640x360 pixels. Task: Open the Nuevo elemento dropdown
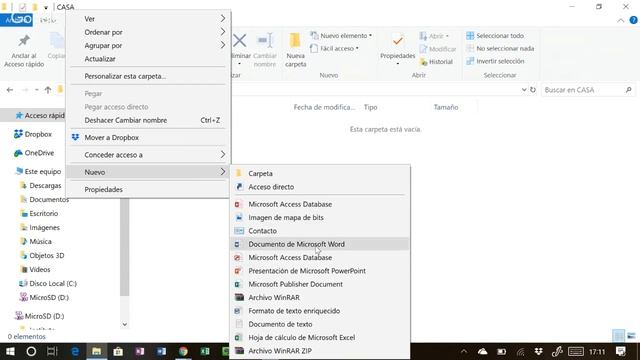341,36
